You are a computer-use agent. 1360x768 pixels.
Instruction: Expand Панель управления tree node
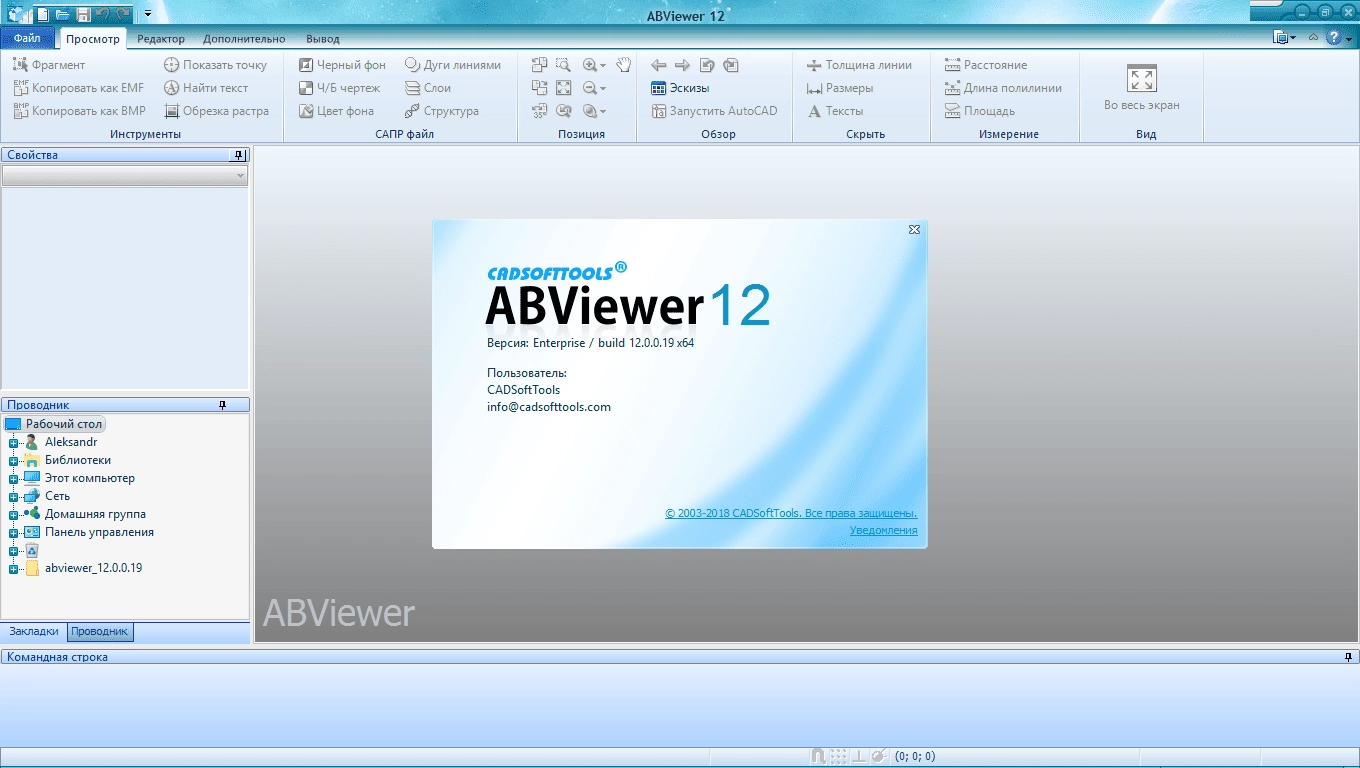13,533
